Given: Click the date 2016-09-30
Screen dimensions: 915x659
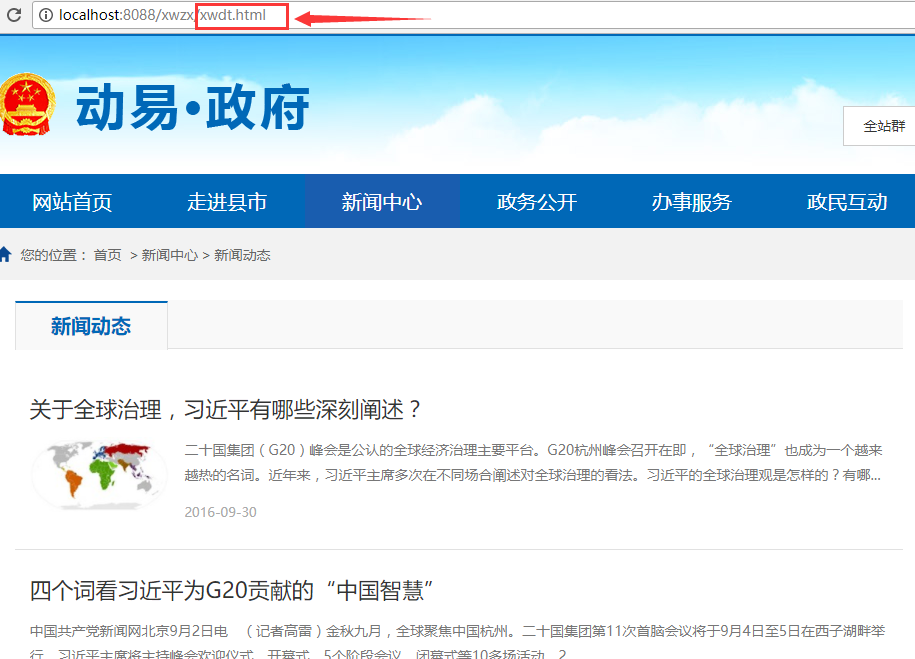Looking at the screenshot, I should [220, 512].
